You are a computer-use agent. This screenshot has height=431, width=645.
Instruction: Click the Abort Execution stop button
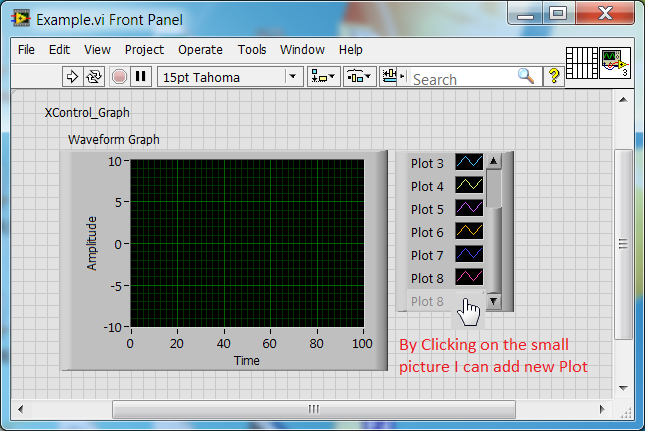pos(120,76)
